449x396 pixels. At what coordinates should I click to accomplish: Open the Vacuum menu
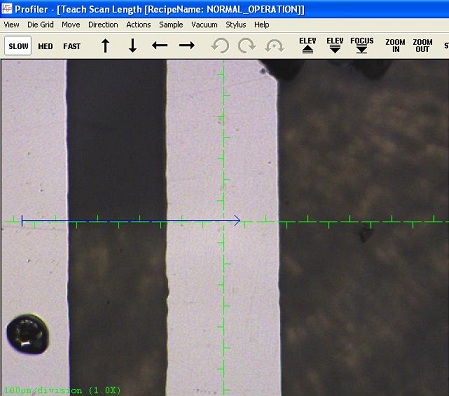204,25
